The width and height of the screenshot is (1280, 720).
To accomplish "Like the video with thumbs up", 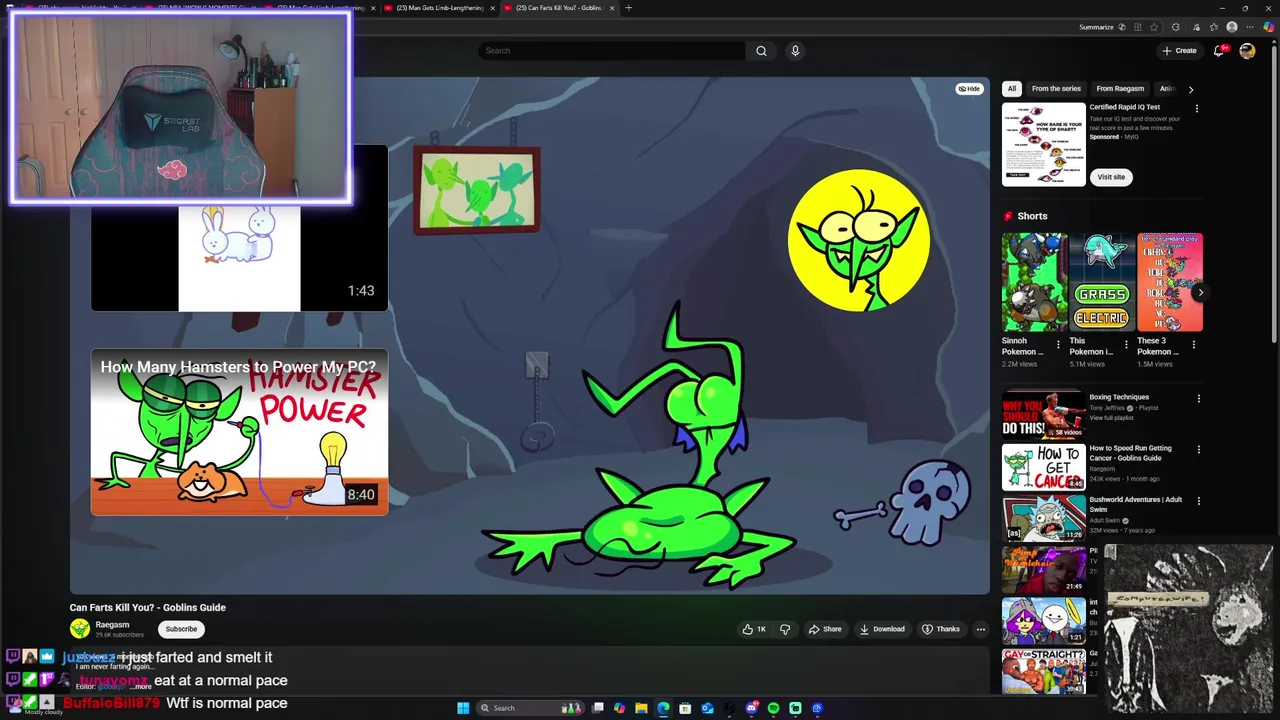I will [x=753, y=629].
